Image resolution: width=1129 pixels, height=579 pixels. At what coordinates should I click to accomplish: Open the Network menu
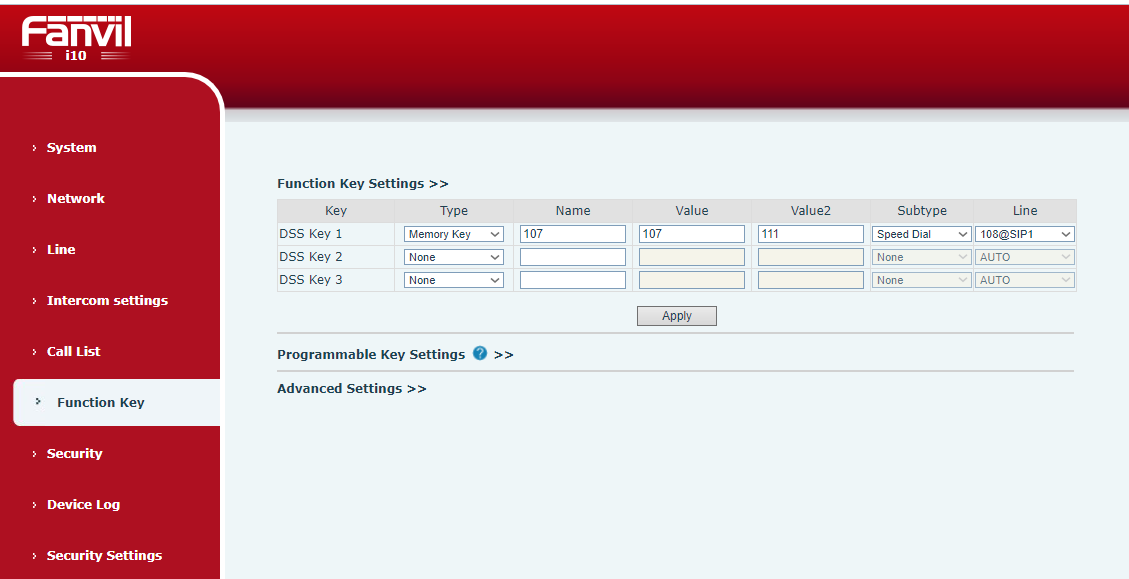coord(75,199)
